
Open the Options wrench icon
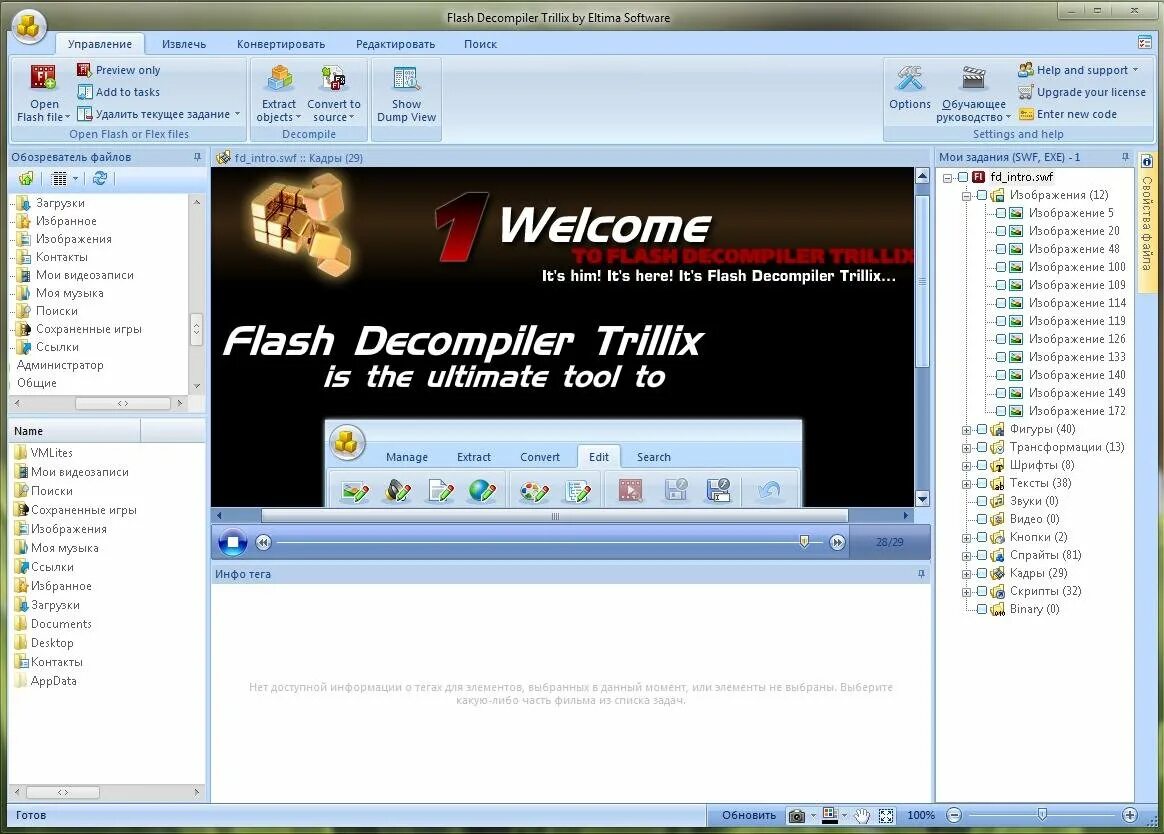pyautogui.click(x=909, y=79)
